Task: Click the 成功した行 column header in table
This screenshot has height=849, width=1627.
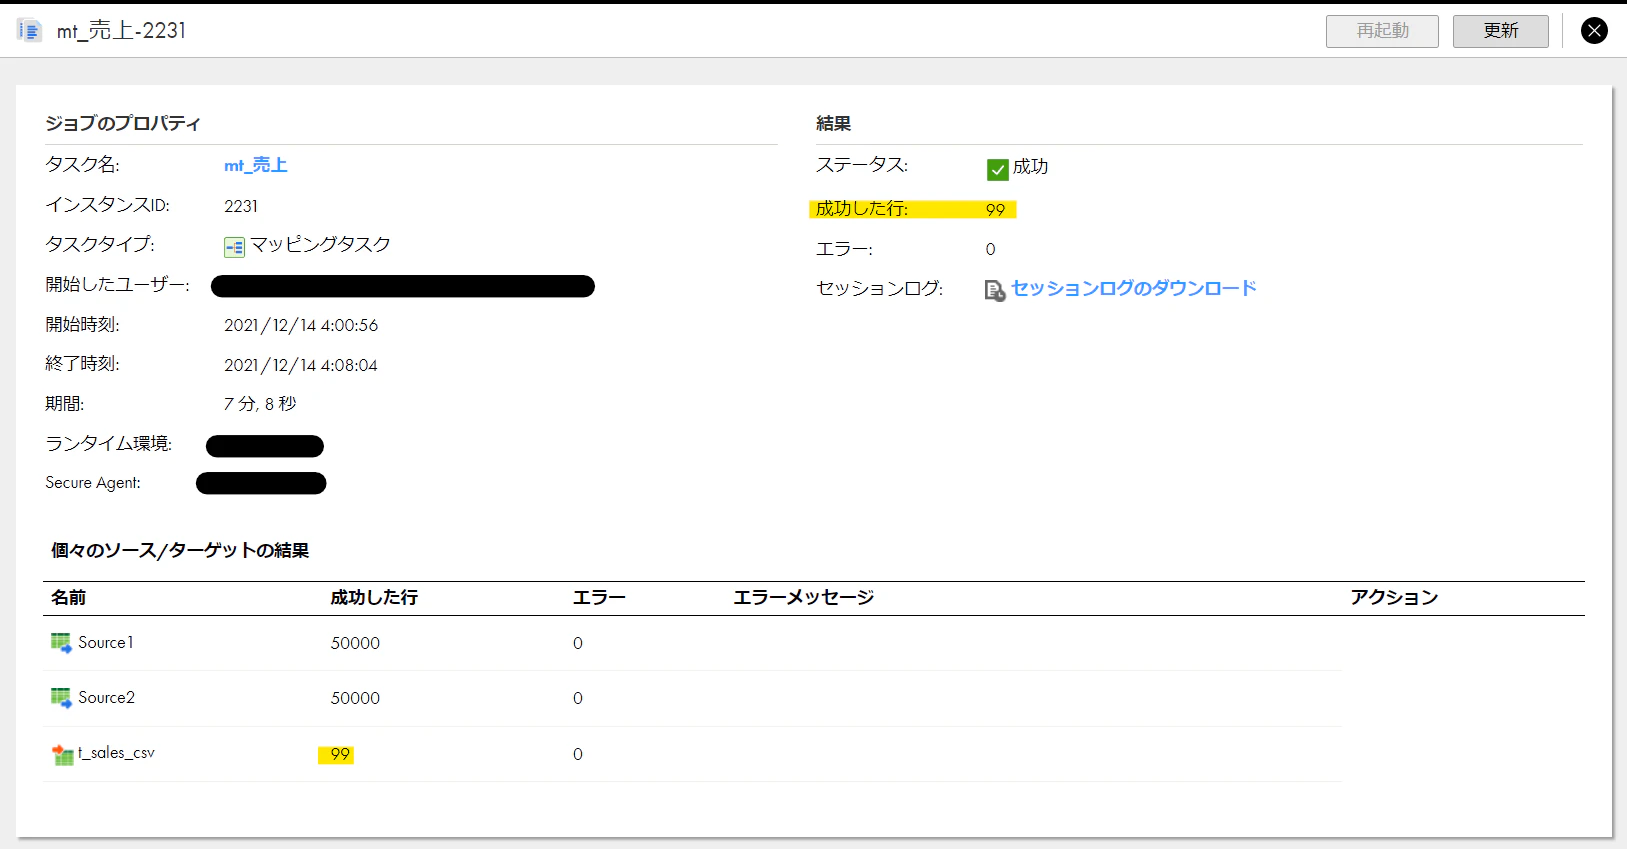Action: coord(374,597)
